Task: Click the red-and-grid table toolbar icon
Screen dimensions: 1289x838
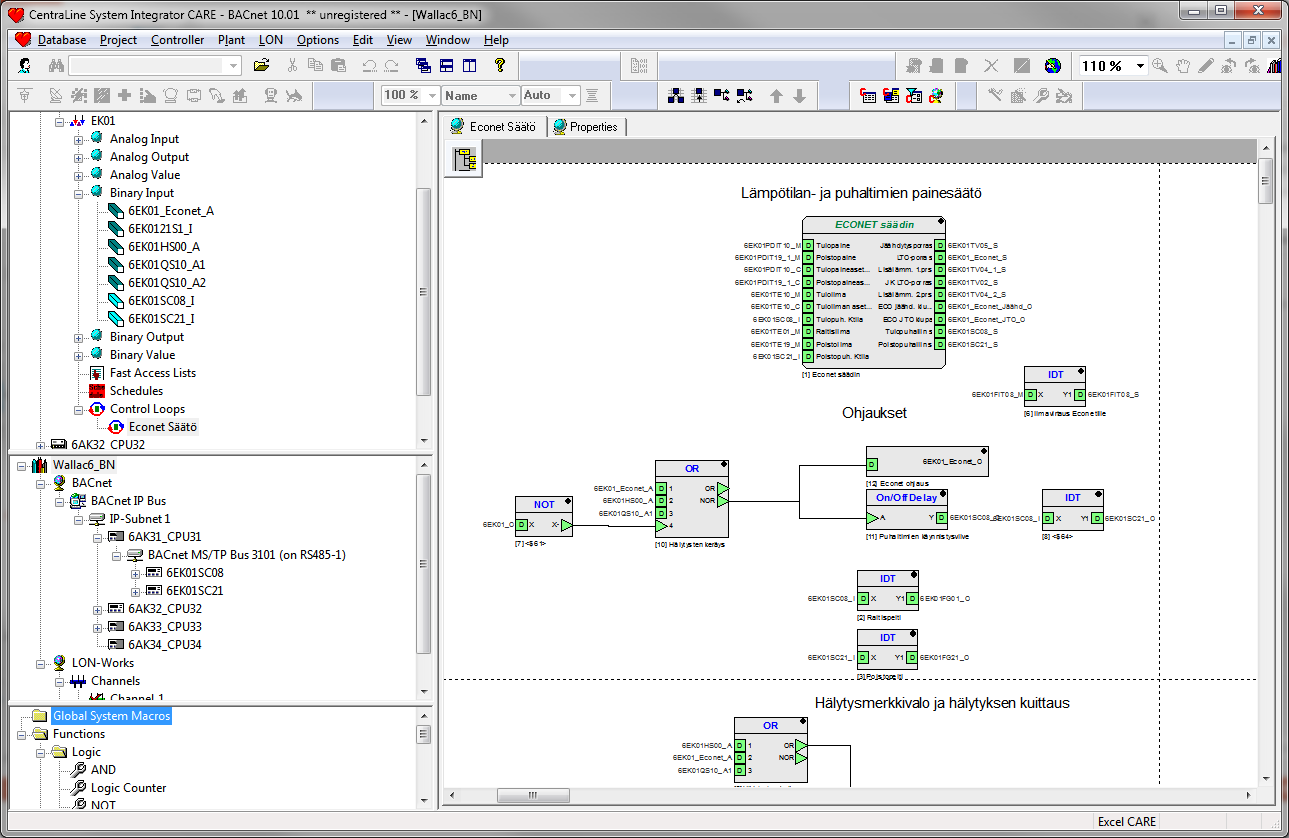Action: coord(868,96)
